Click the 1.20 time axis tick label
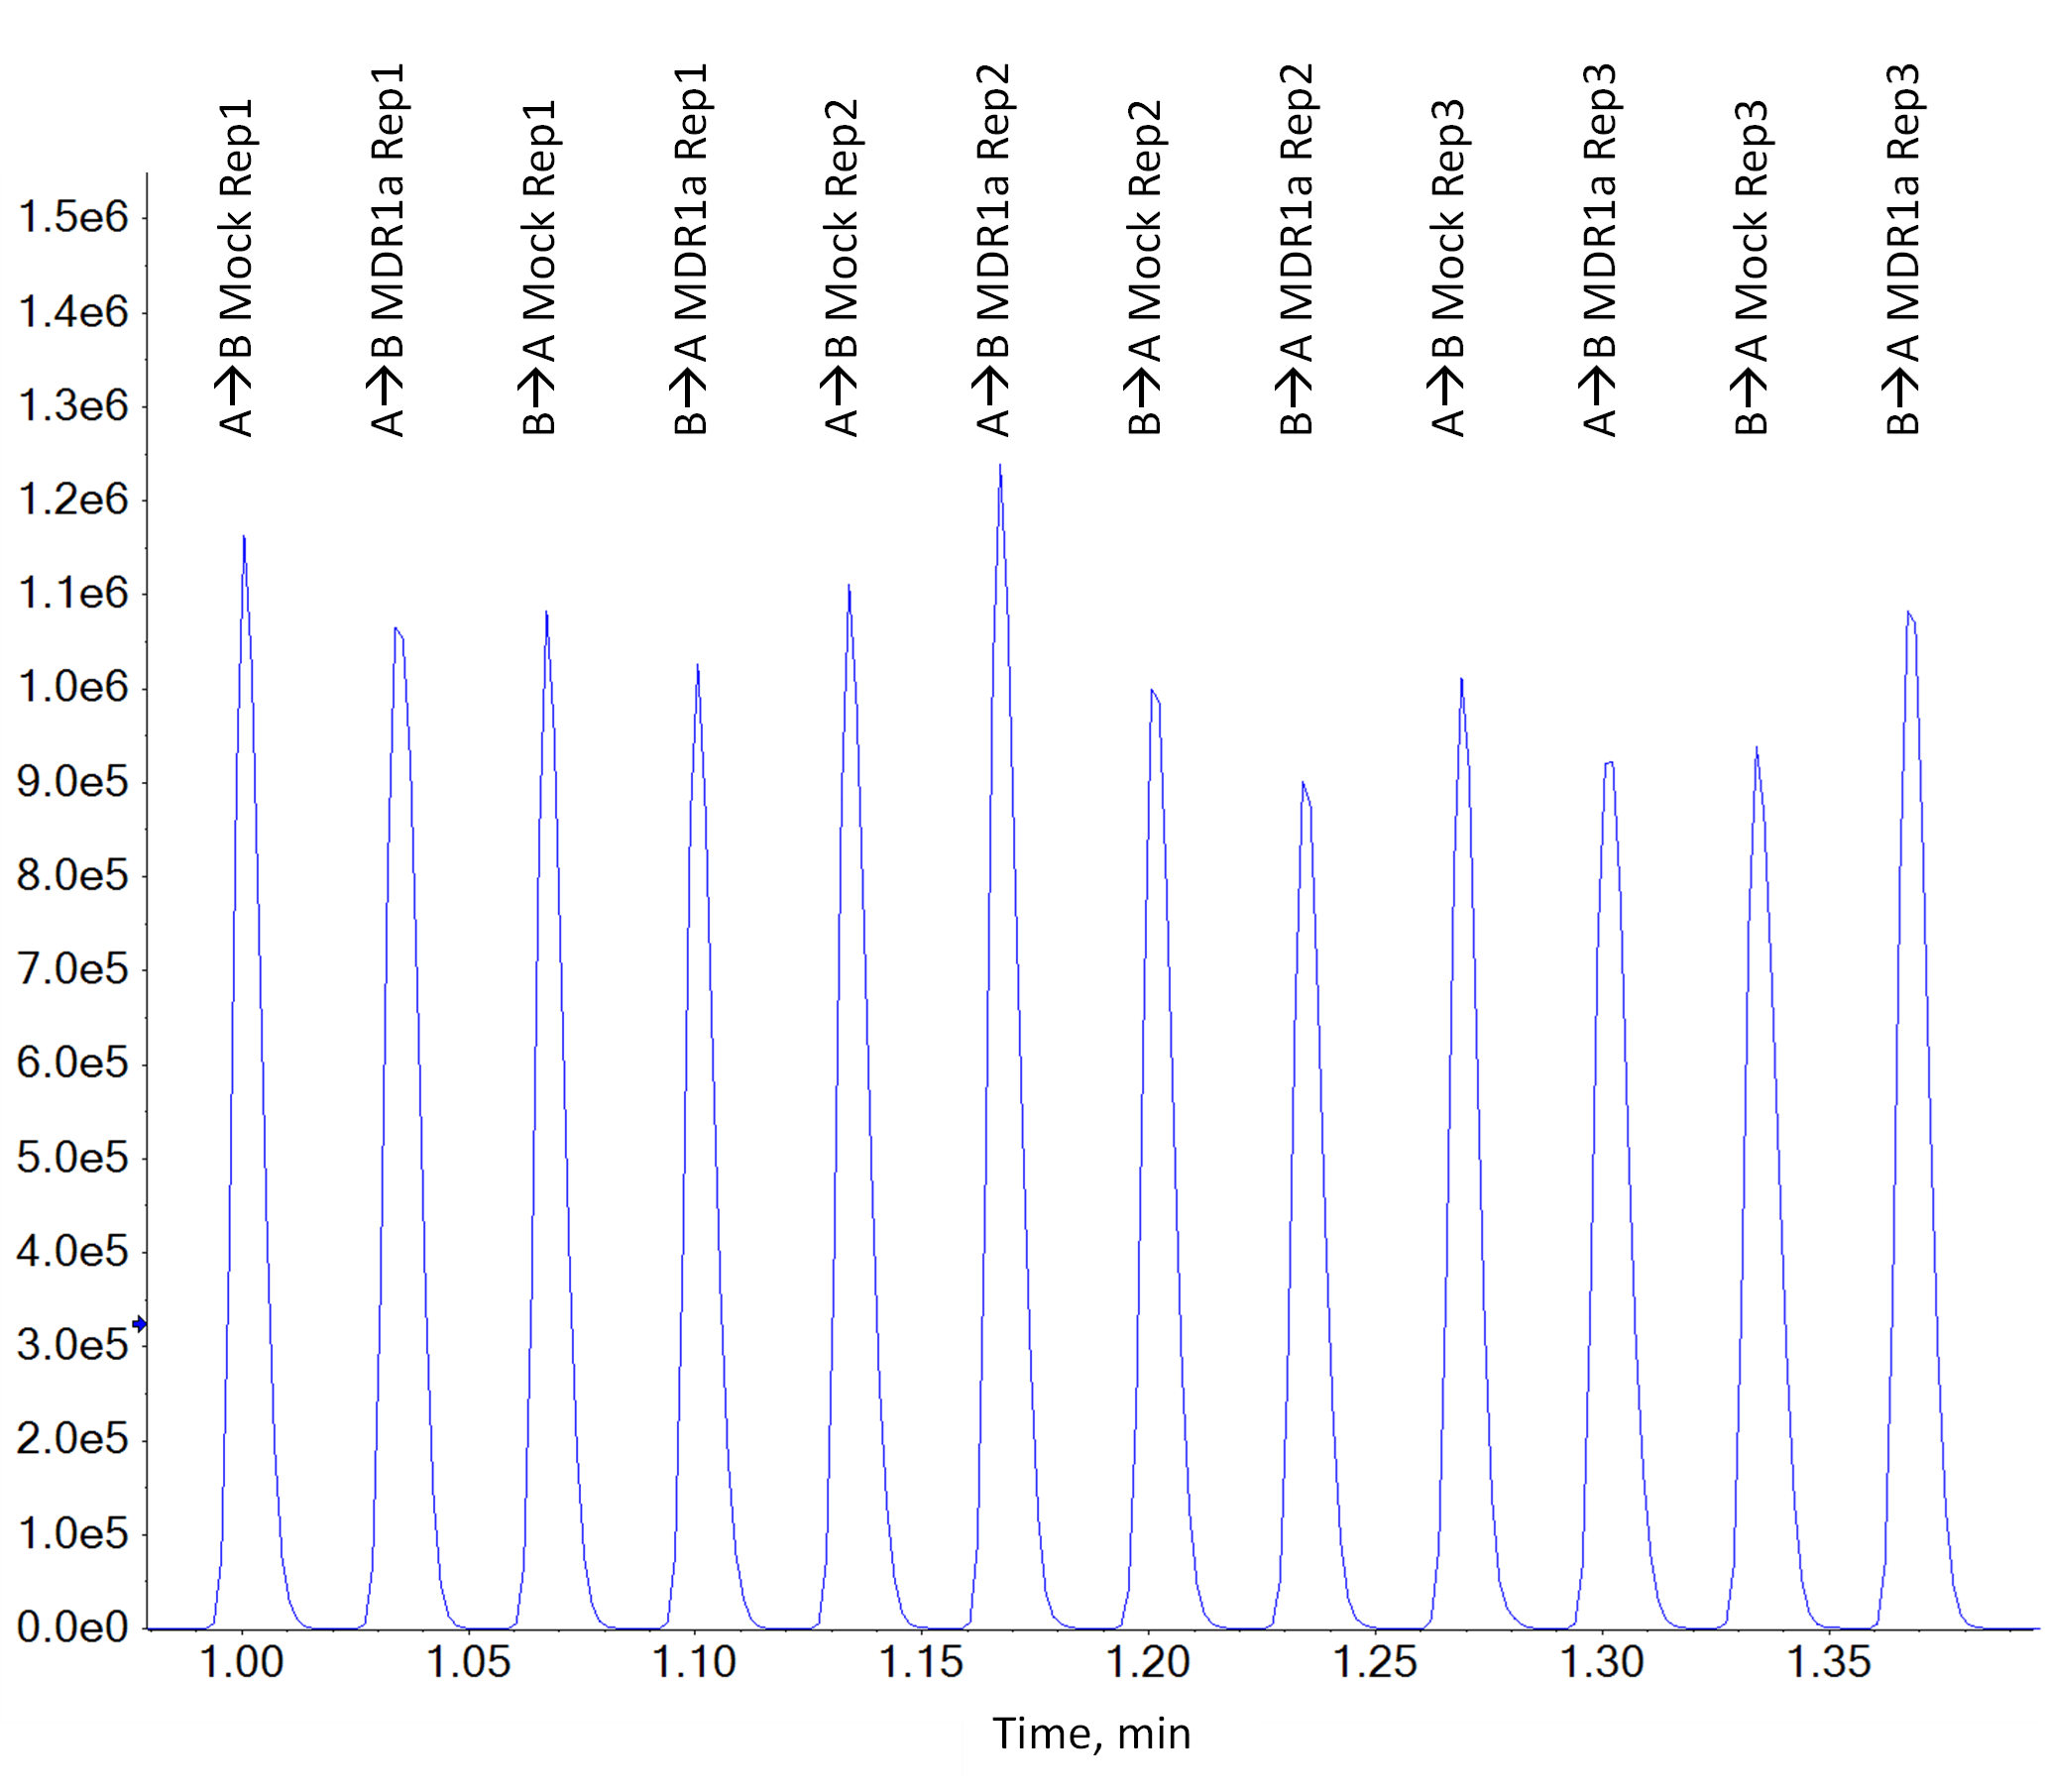The width and height of the screenshot is (2045, 1792). (x=1148, y=1663)
